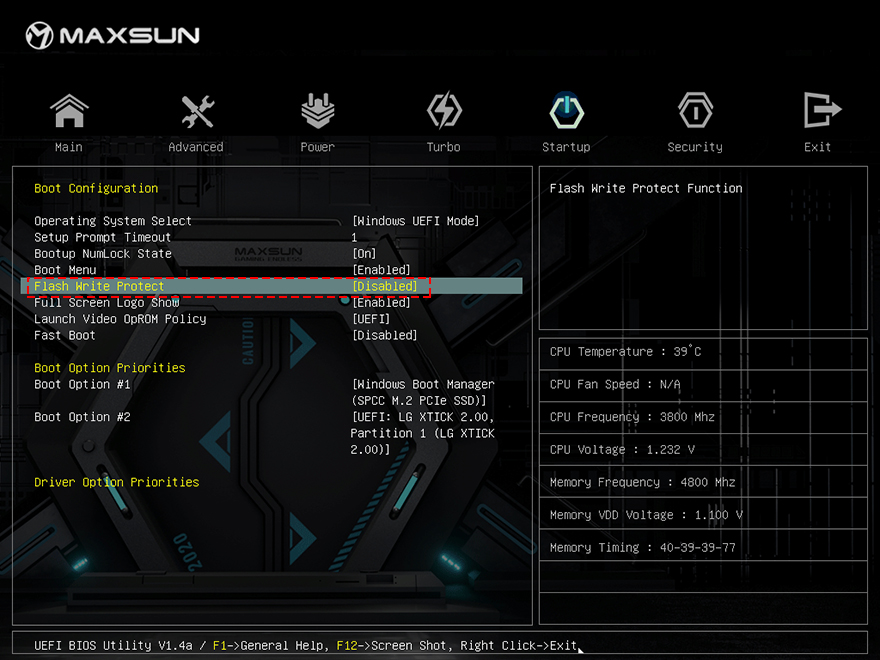Click the CPU Frequency 3800 Mhz reading
Screen dimensions: 880x660
click(632, 417)
